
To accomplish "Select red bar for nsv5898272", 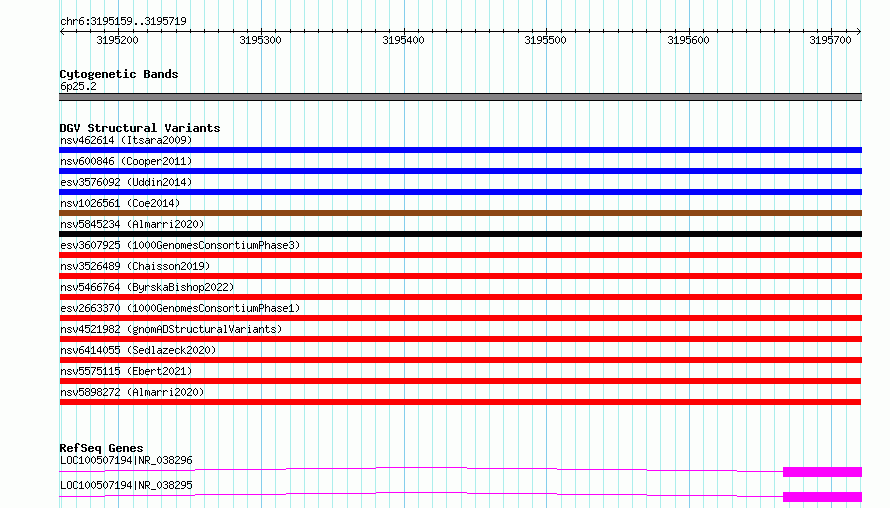I will [460, 402].
